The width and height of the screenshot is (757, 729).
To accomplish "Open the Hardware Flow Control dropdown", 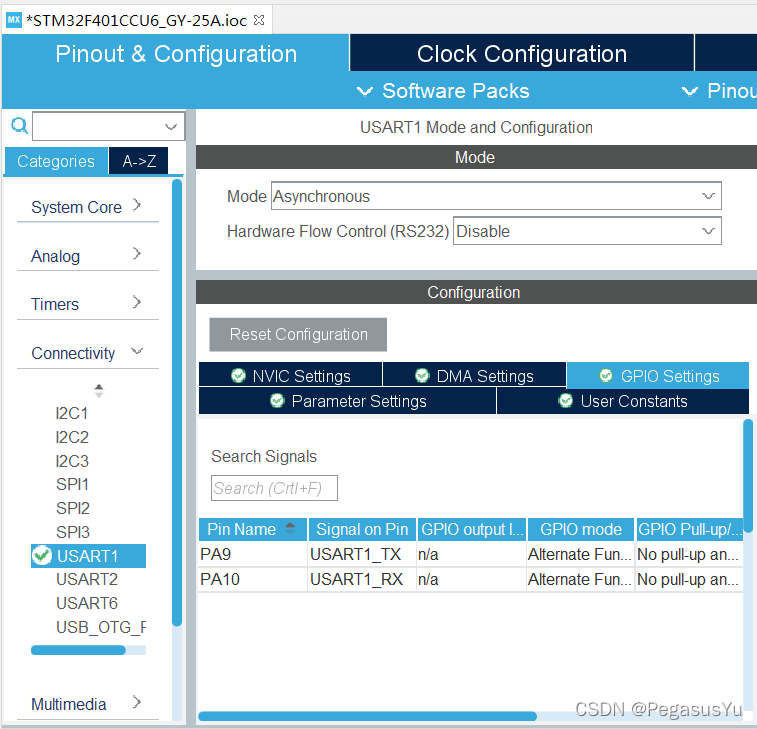I will point(587,231).
